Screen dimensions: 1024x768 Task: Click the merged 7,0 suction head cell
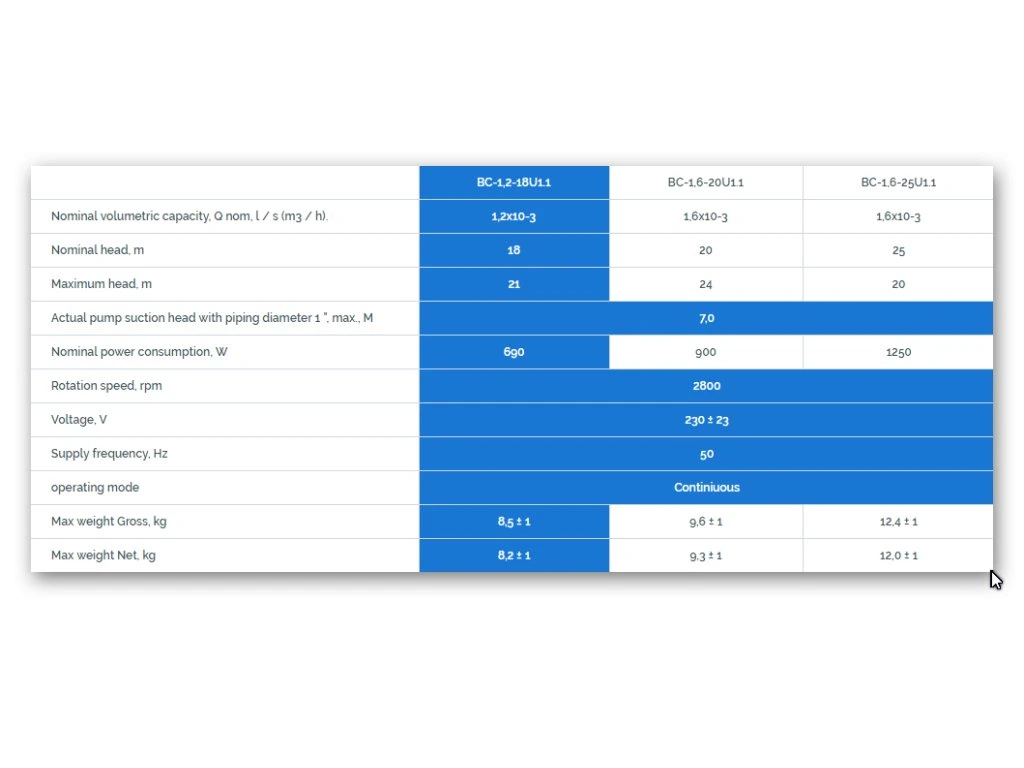pyautogui.click(x=706, y=318)
